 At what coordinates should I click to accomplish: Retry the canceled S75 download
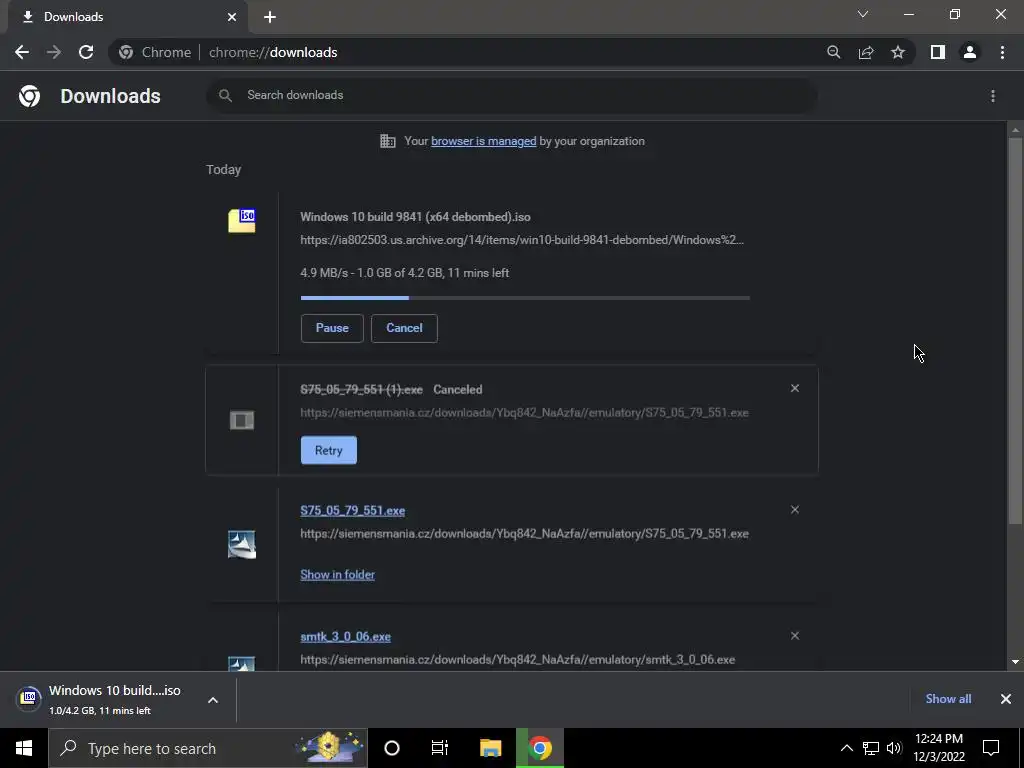328,450
